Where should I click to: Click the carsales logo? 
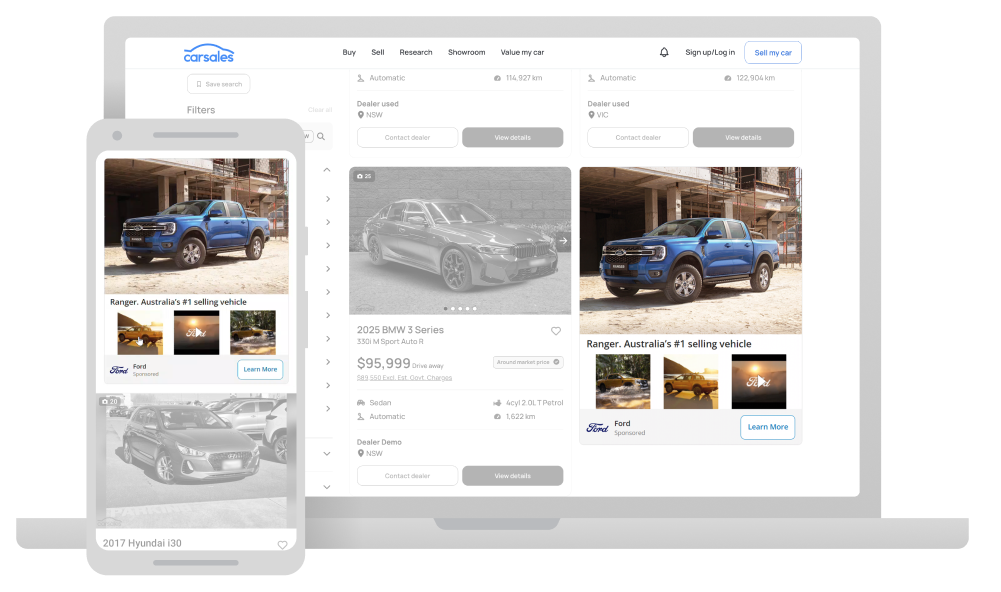pyautogui.click(x=209, y=53)
